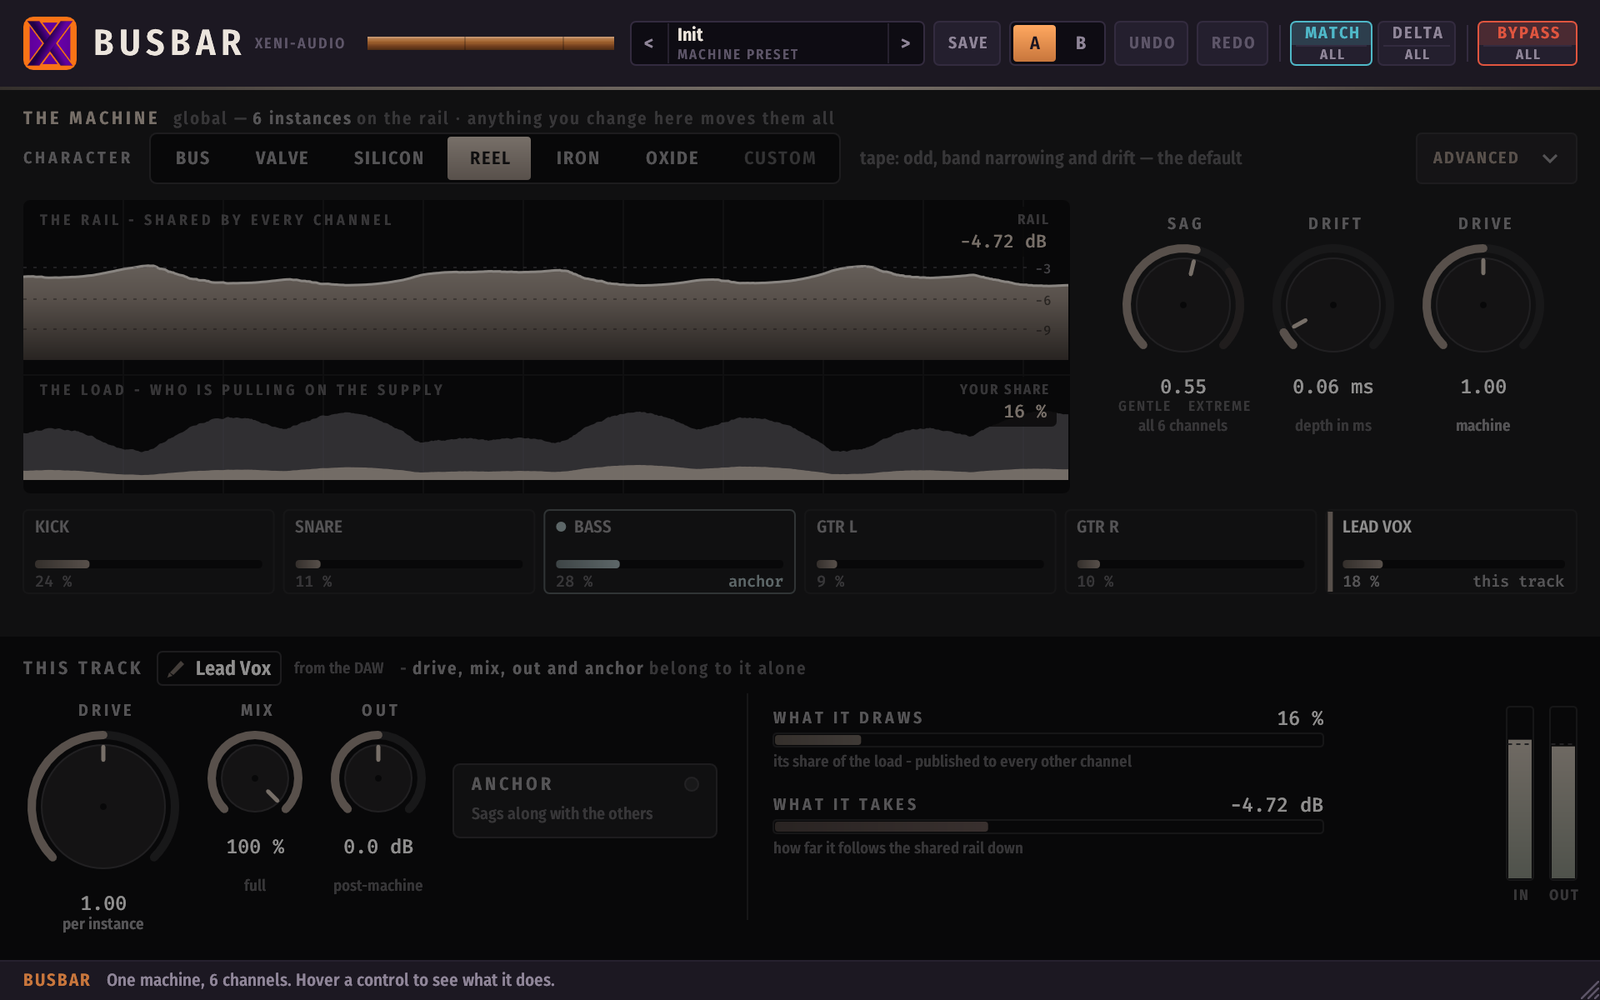Click the XENI-AUDIO brand text
The image size is (1600, 1000).
pyautogui.click(x=300, y=43)
